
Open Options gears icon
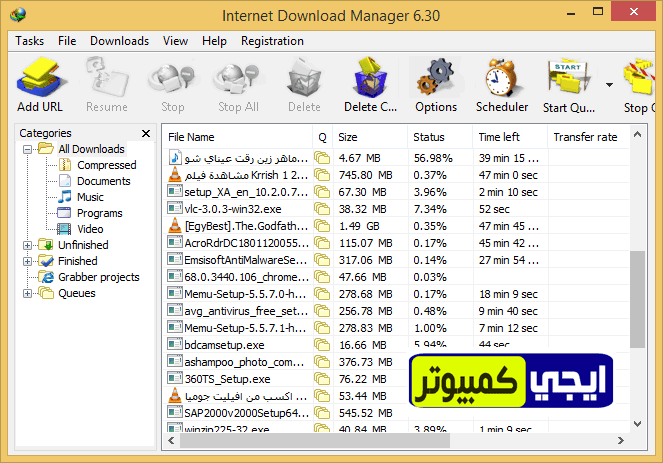(436, 78)
